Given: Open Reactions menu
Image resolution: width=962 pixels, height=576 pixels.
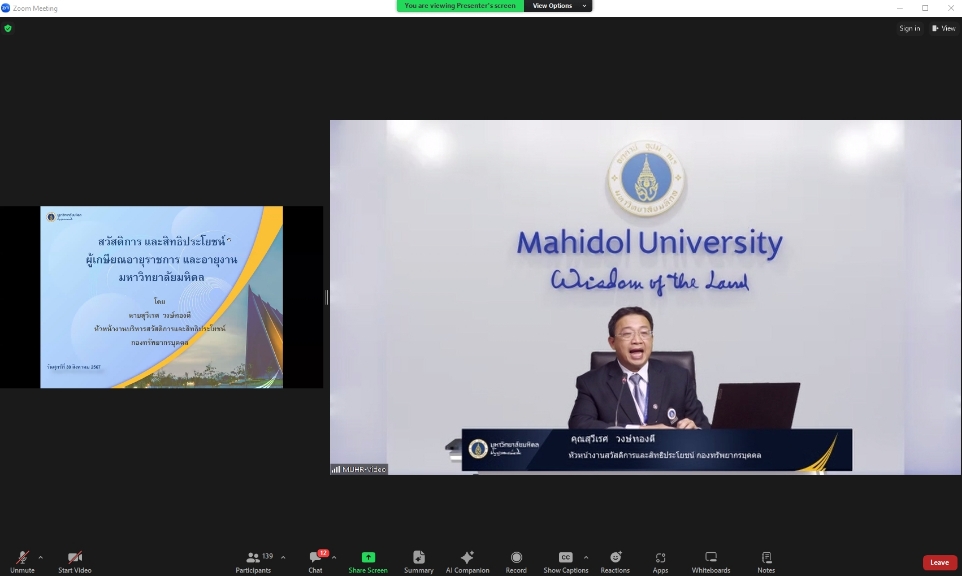Looking at the screenshot, I should pos(615,561).
